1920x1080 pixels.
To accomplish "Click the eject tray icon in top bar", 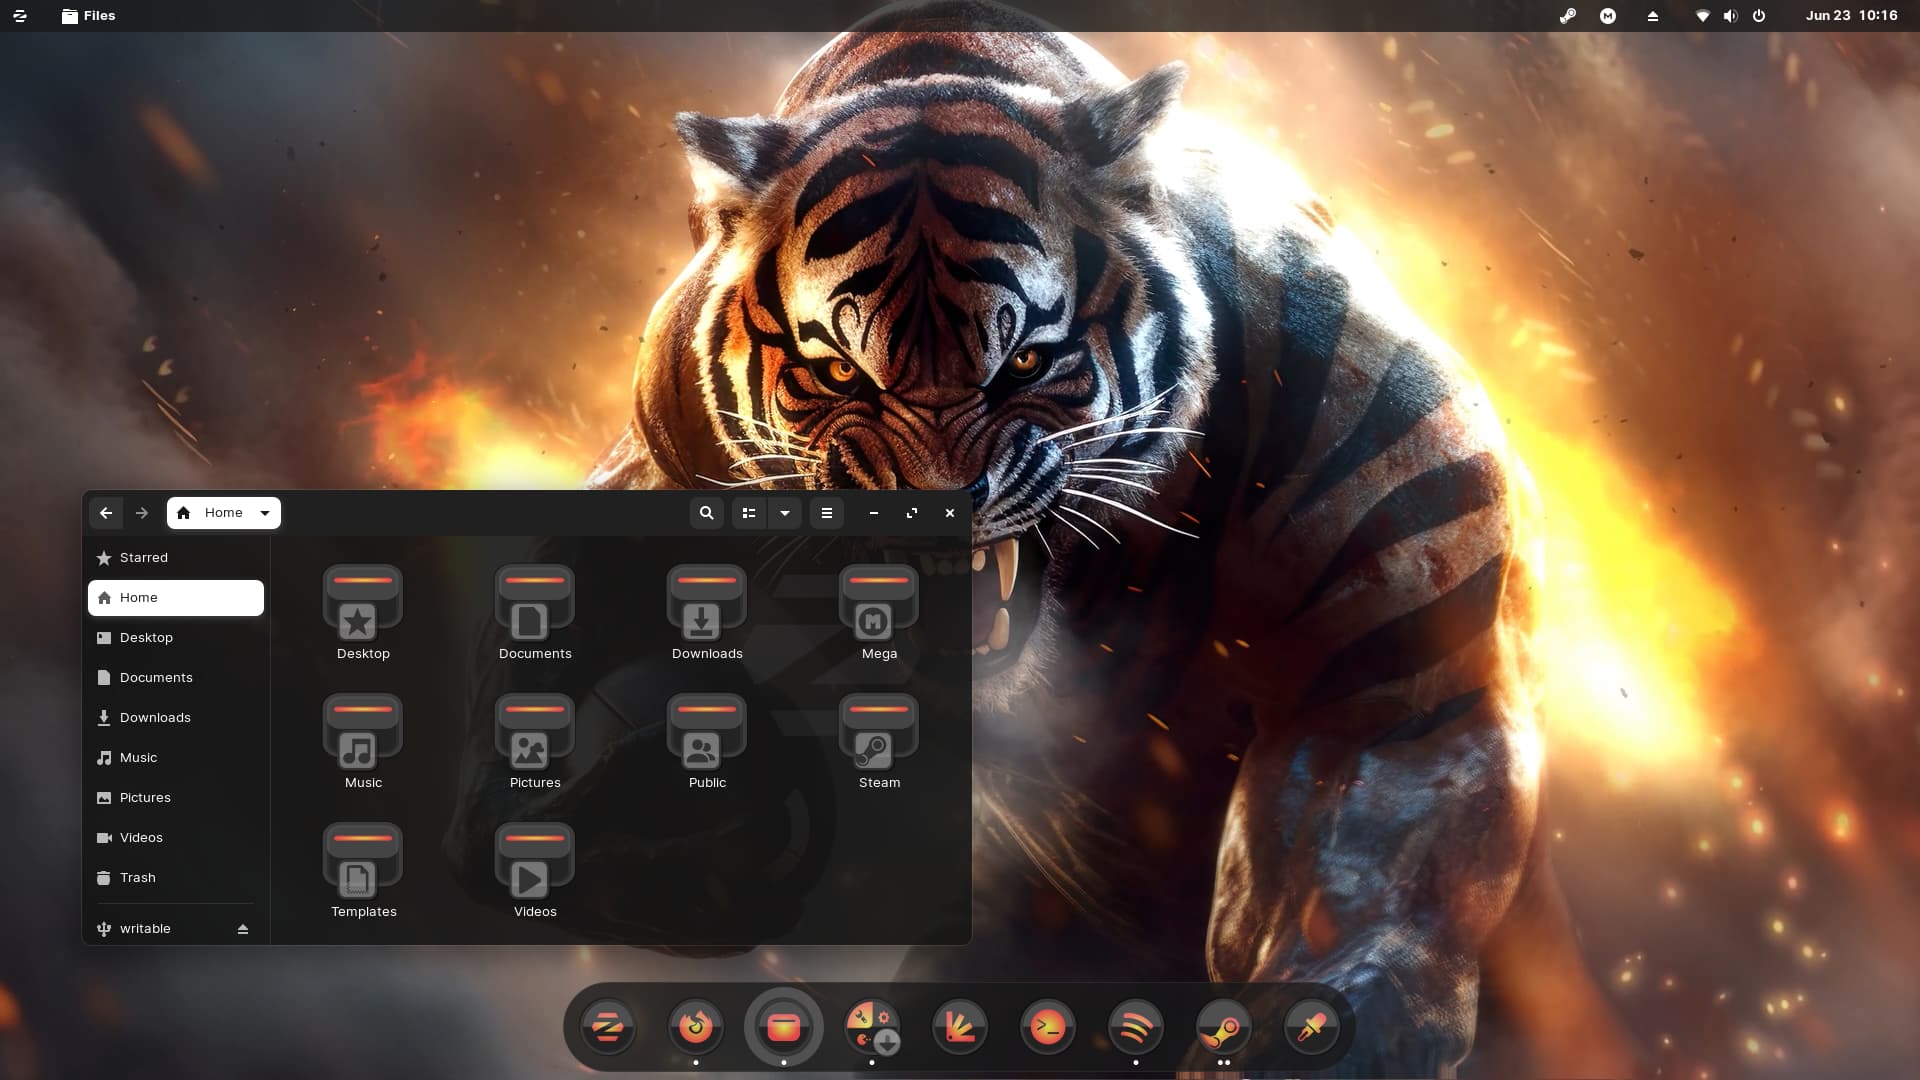I will tap(1653, 16).
